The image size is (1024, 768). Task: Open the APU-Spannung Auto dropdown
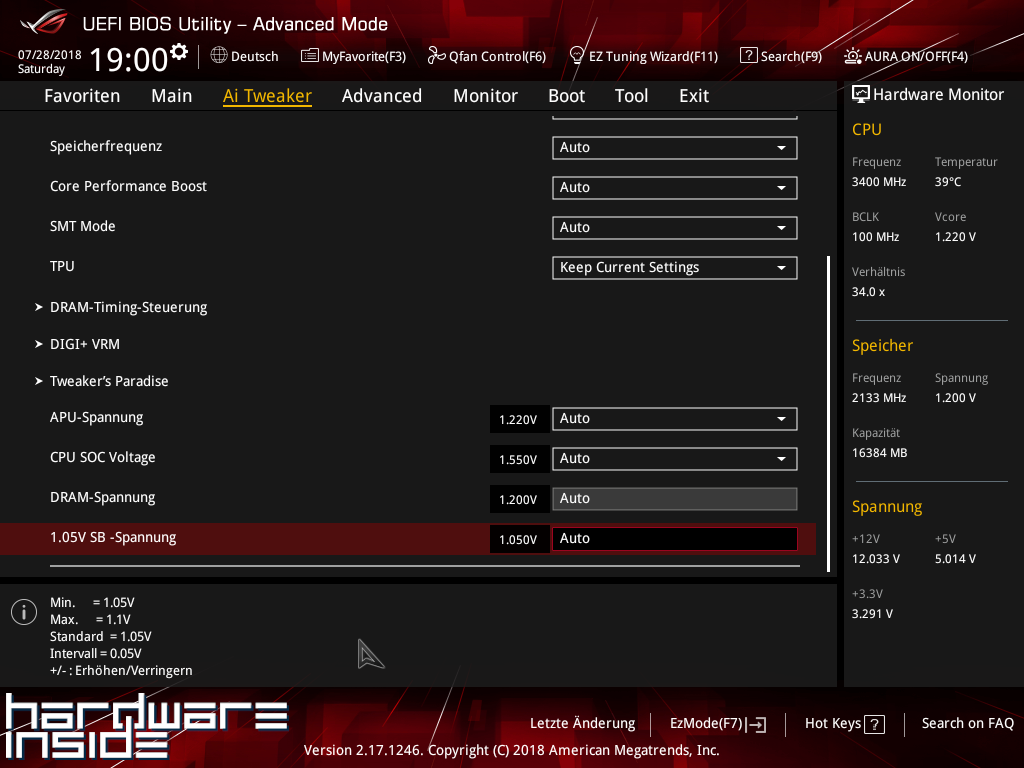pos(675,419)
